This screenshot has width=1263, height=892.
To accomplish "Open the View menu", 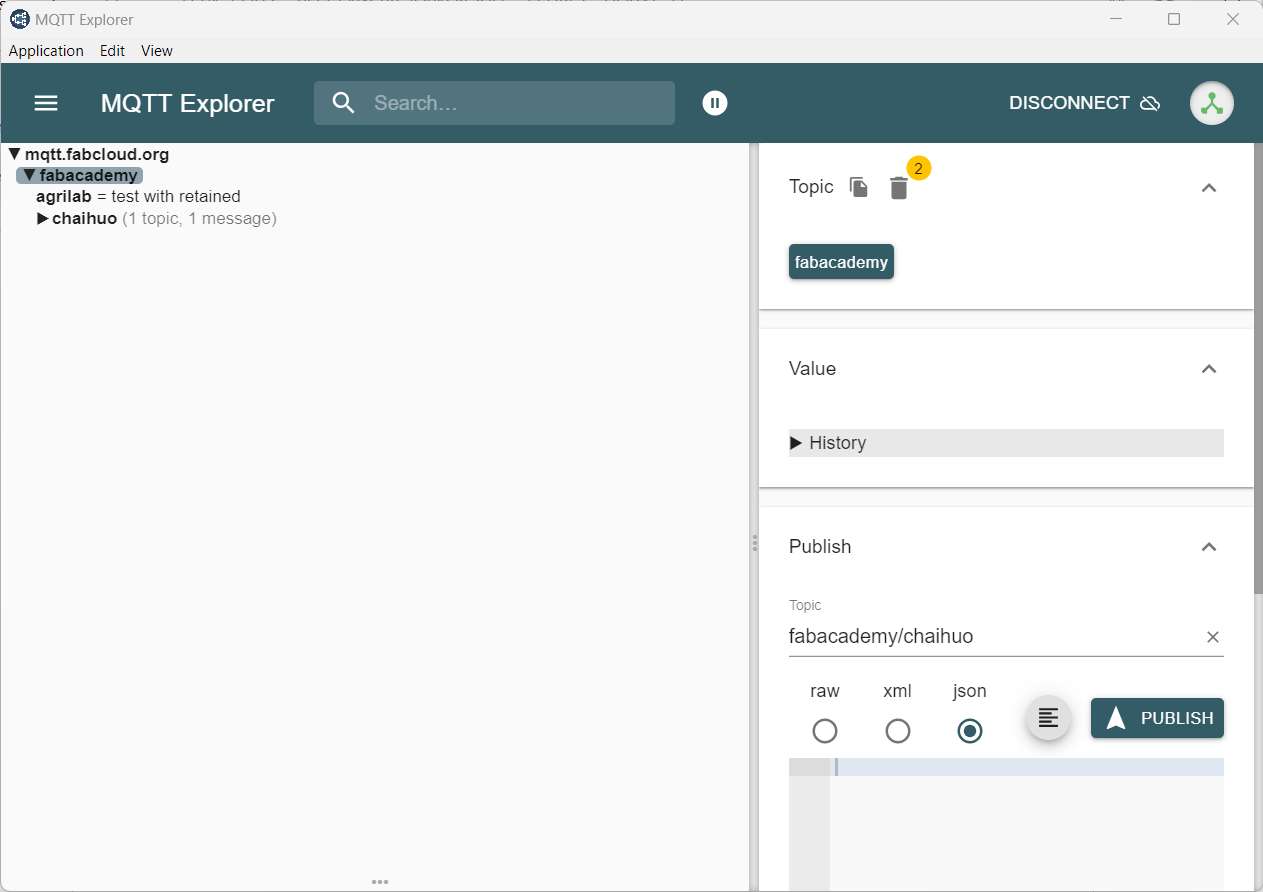I will click(x=156, y=51).
